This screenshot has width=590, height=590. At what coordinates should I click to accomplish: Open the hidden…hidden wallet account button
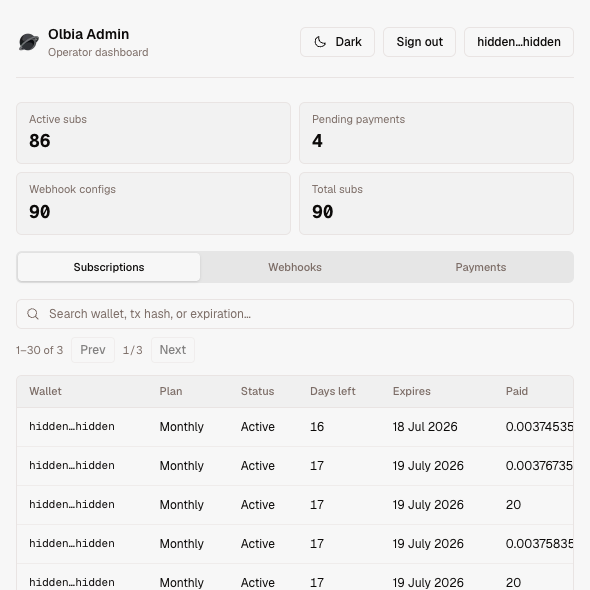[x=519, y=42]
